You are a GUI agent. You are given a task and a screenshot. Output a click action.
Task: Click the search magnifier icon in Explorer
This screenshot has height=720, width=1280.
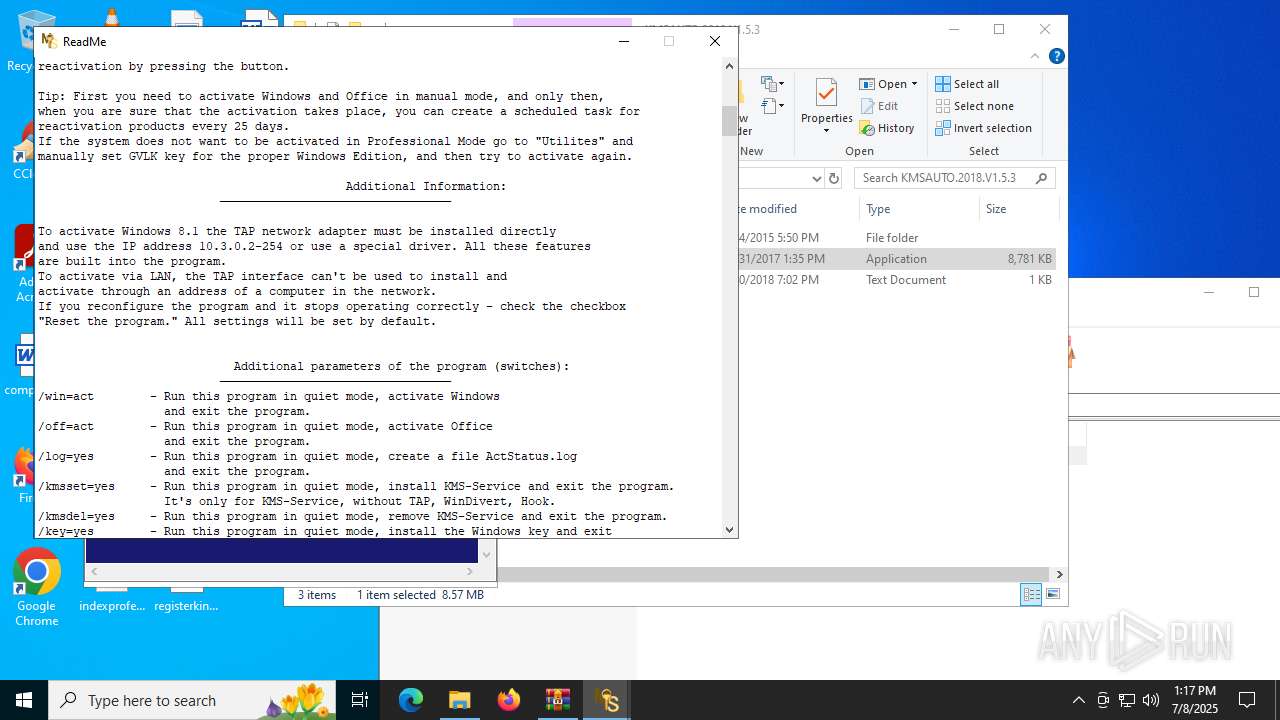point(1041,178)
